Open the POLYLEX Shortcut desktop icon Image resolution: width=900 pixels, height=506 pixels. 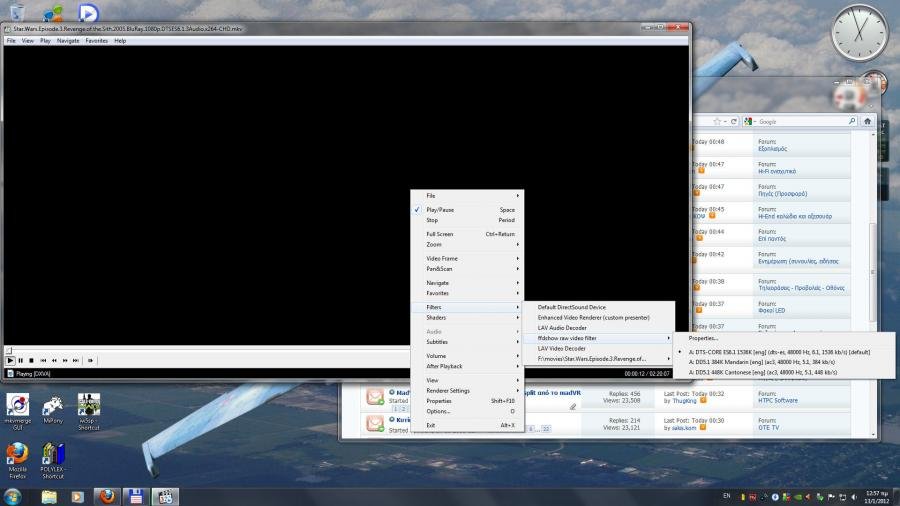[53, 460]
